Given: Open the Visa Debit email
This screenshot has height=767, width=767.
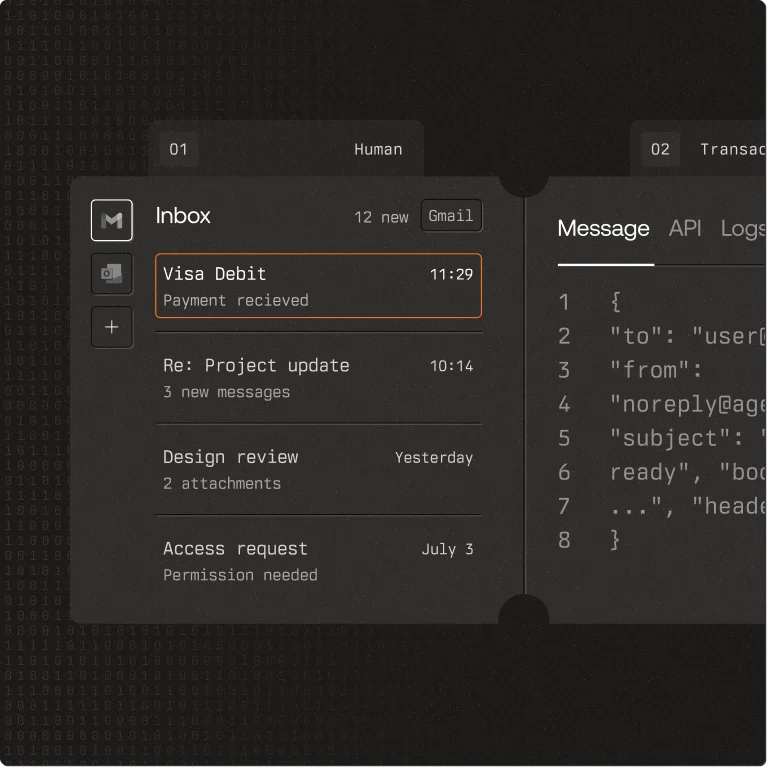Looking at the screenshot, I should pos(318,286).
